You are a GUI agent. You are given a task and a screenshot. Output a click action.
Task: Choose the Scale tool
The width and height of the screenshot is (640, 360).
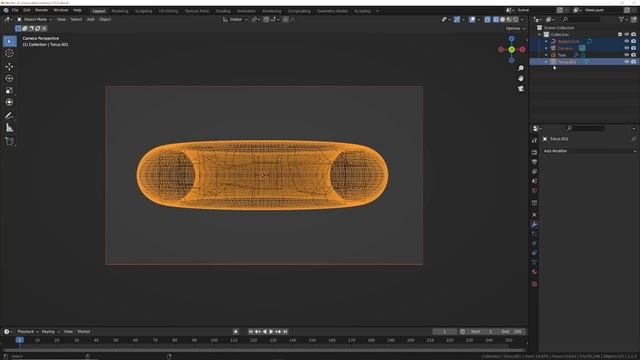pyautogui.click(x=9, y=90)
